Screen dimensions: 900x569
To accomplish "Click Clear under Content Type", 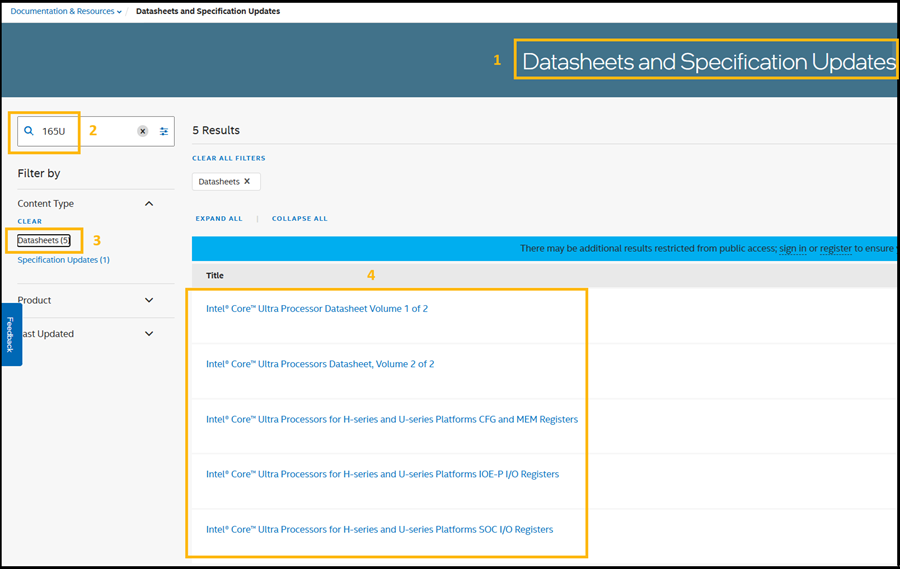I will click(x=30, y=221).
